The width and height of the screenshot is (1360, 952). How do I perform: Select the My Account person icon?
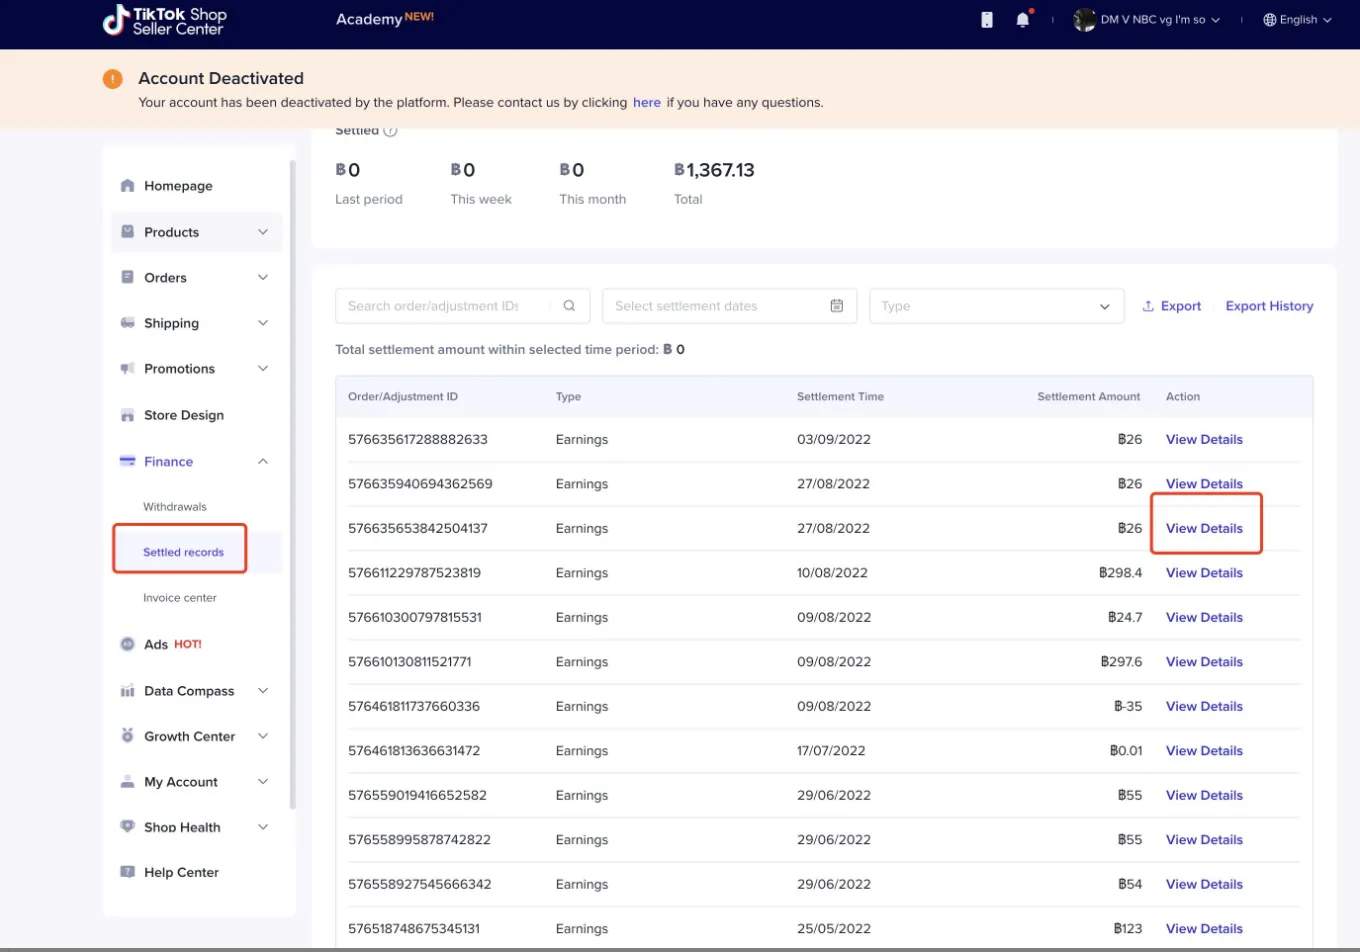tap(127, 782)
